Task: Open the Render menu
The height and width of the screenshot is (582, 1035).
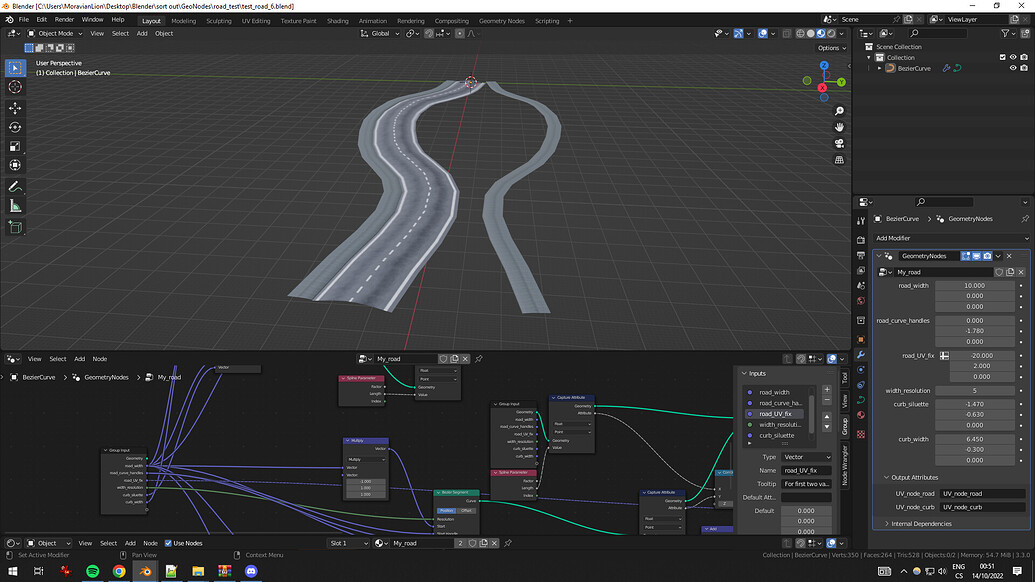Action: [64, 20]
